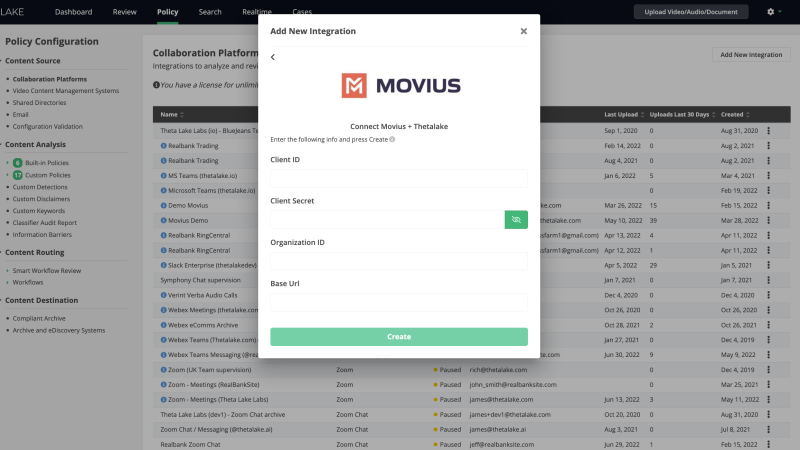Open Collaboration Platforms in sidebar
800x450 pixels.
tap(49, 79)
